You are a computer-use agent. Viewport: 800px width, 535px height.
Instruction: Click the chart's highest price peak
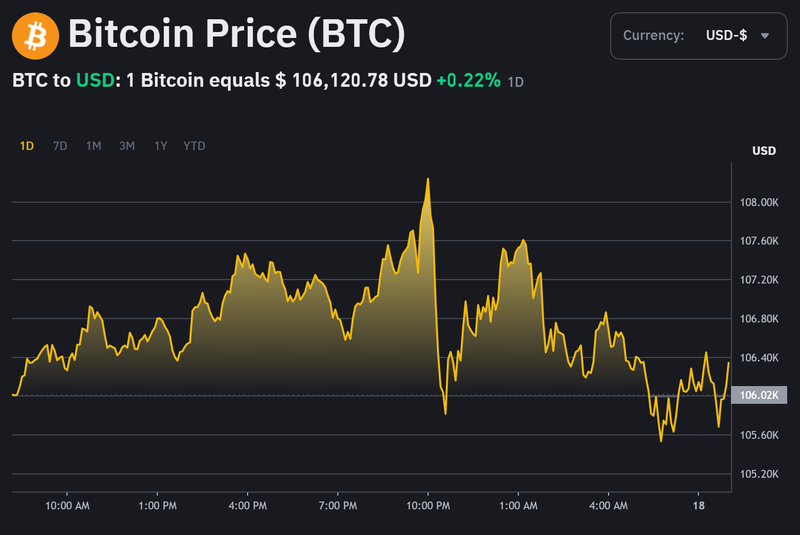coord(428,179)
